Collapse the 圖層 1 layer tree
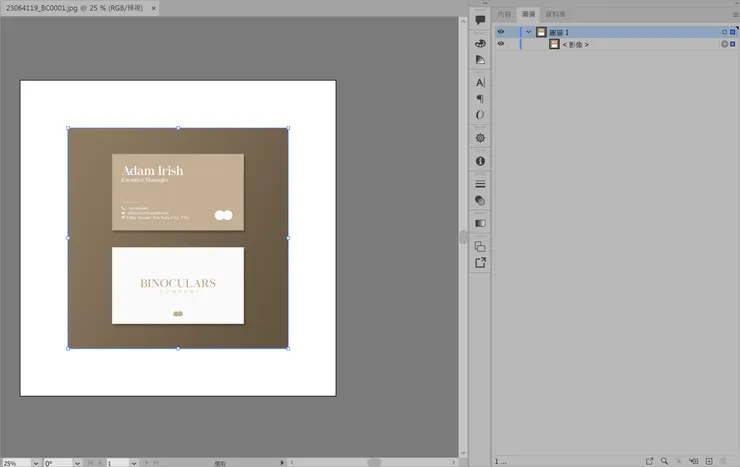The image size is (740, 467). [528, 32]
